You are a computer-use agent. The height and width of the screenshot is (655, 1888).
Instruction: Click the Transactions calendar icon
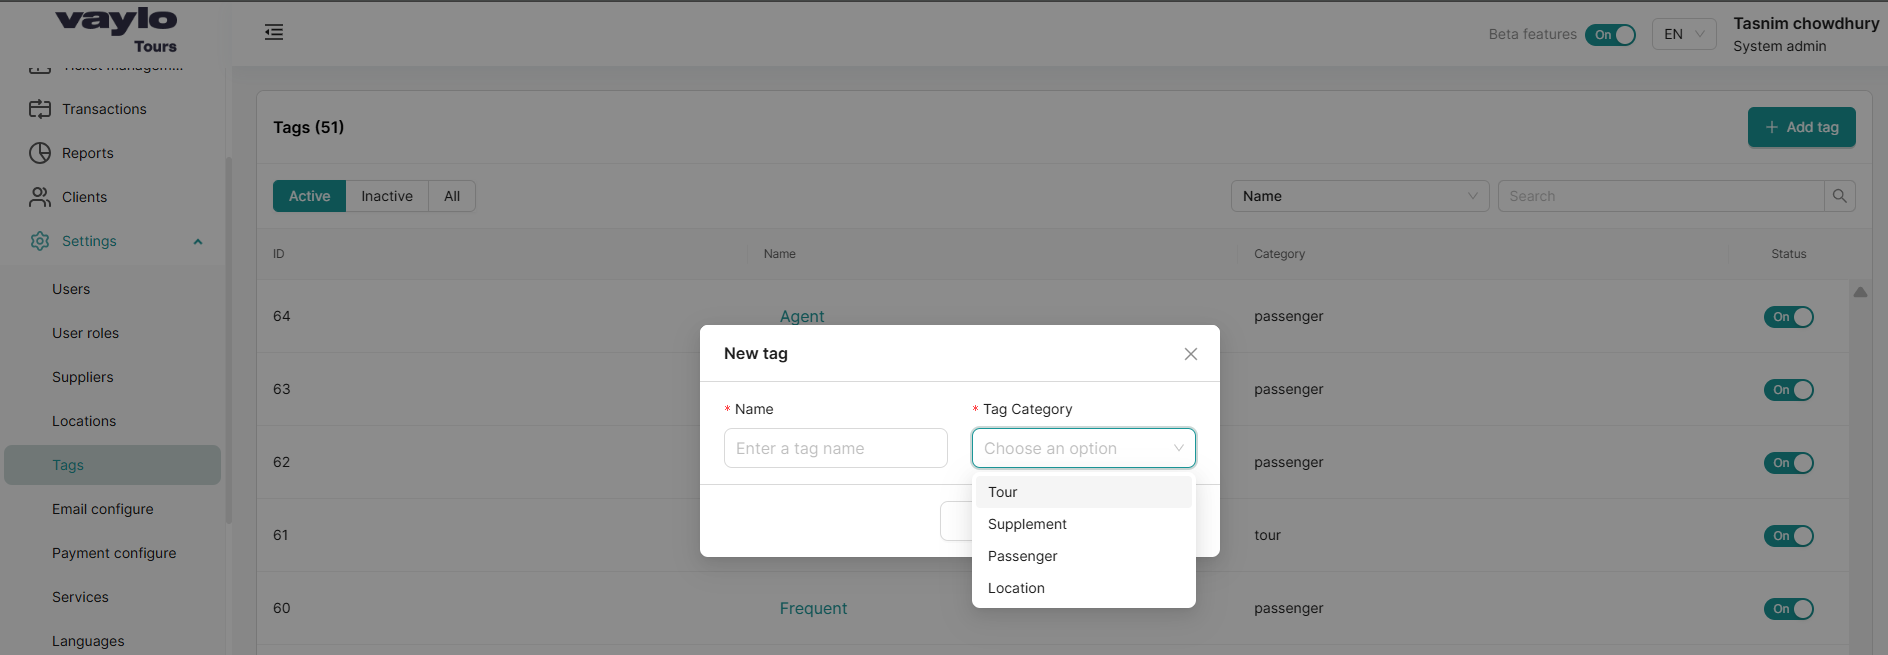coord(40,109)
